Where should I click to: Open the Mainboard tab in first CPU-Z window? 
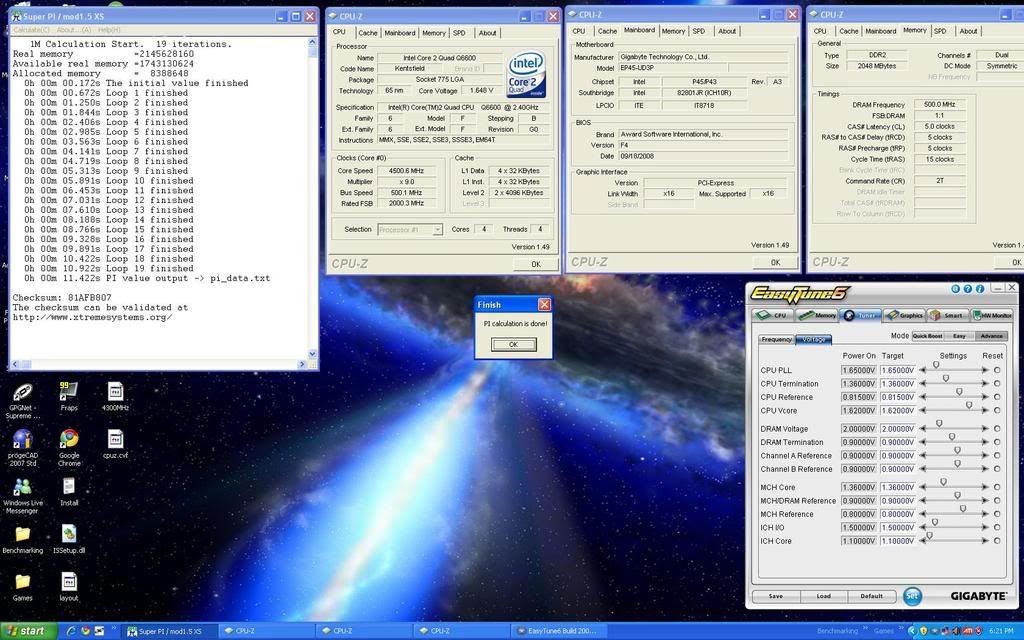[400, 33]
